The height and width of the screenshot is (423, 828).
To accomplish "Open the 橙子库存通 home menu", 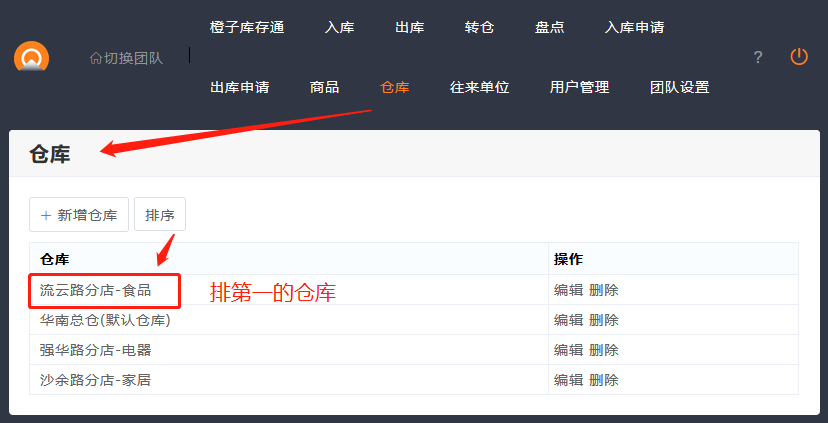I will click(247, 27).
